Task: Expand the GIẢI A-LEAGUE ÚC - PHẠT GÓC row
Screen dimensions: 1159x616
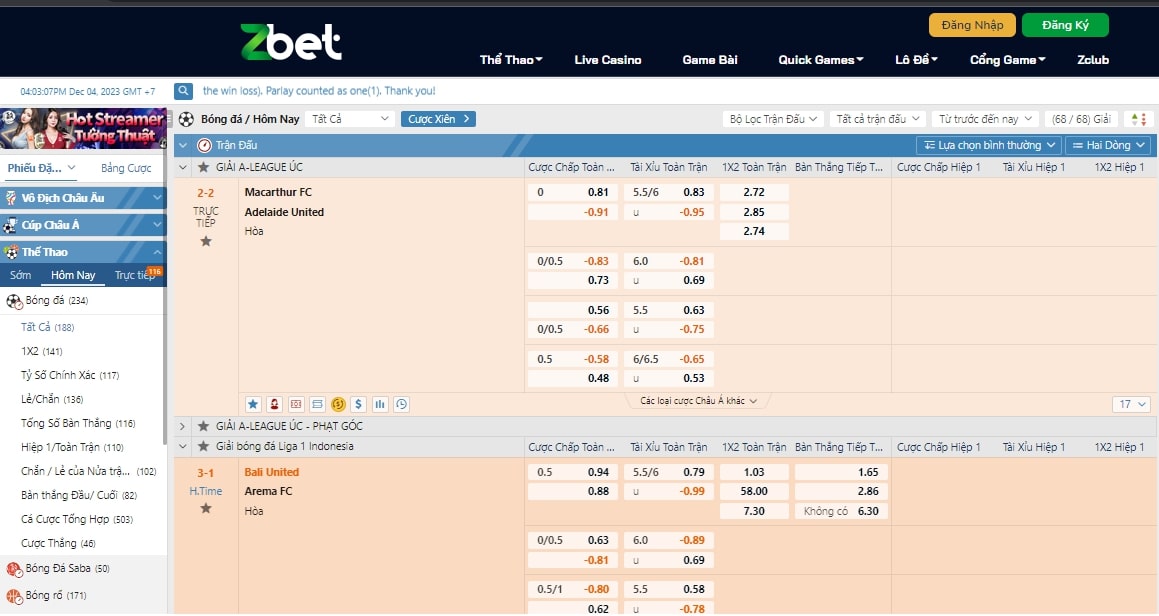Action: click(182, 426)
